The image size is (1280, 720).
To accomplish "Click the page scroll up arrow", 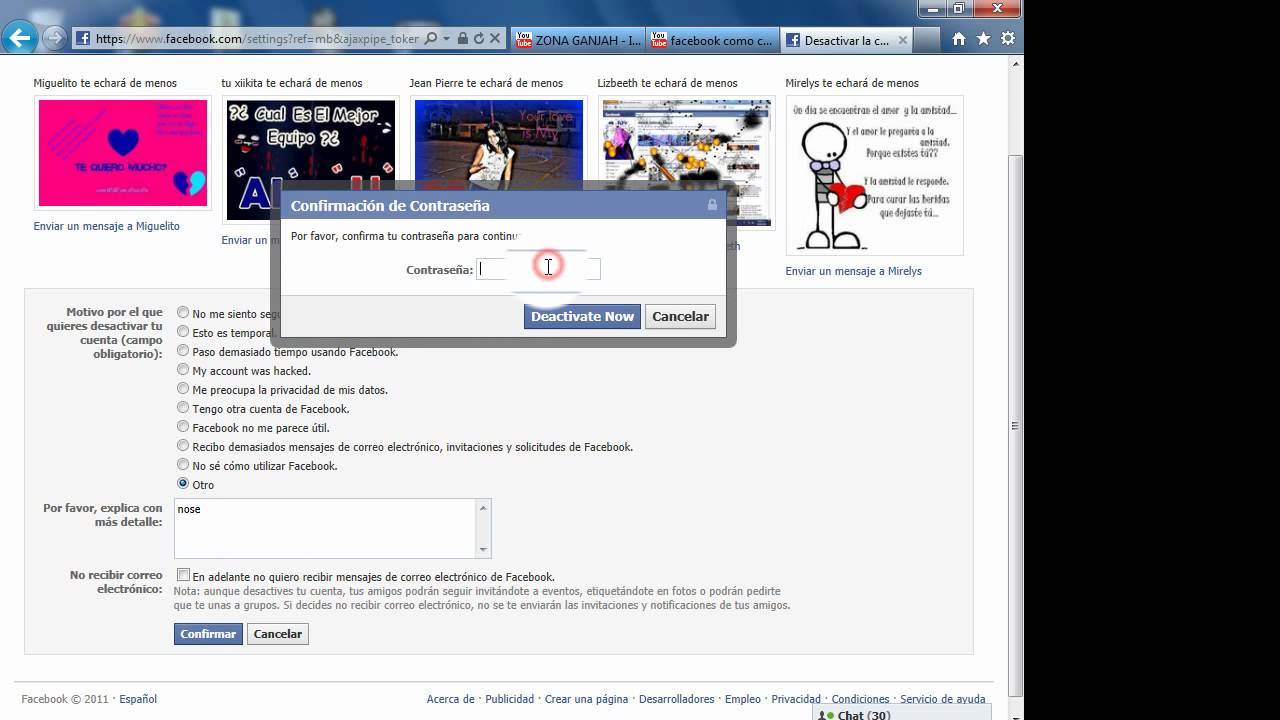I will (x=1015, y=64).
